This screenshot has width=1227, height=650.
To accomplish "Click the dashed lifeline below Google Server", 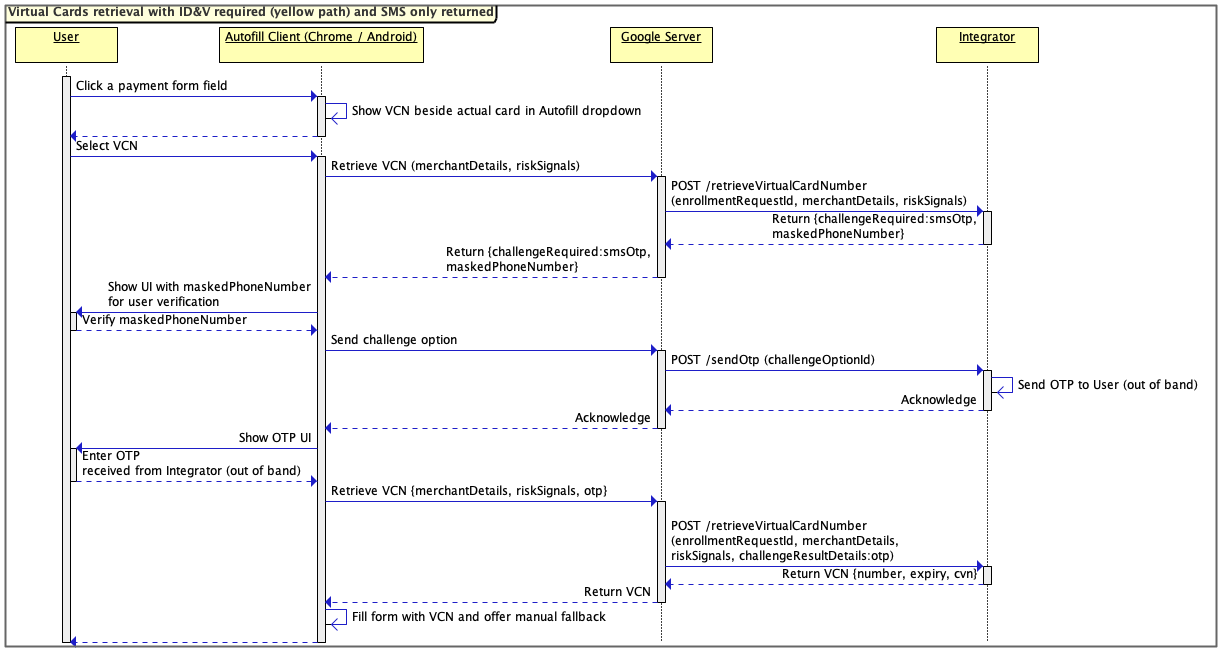I will pos(661,470).
